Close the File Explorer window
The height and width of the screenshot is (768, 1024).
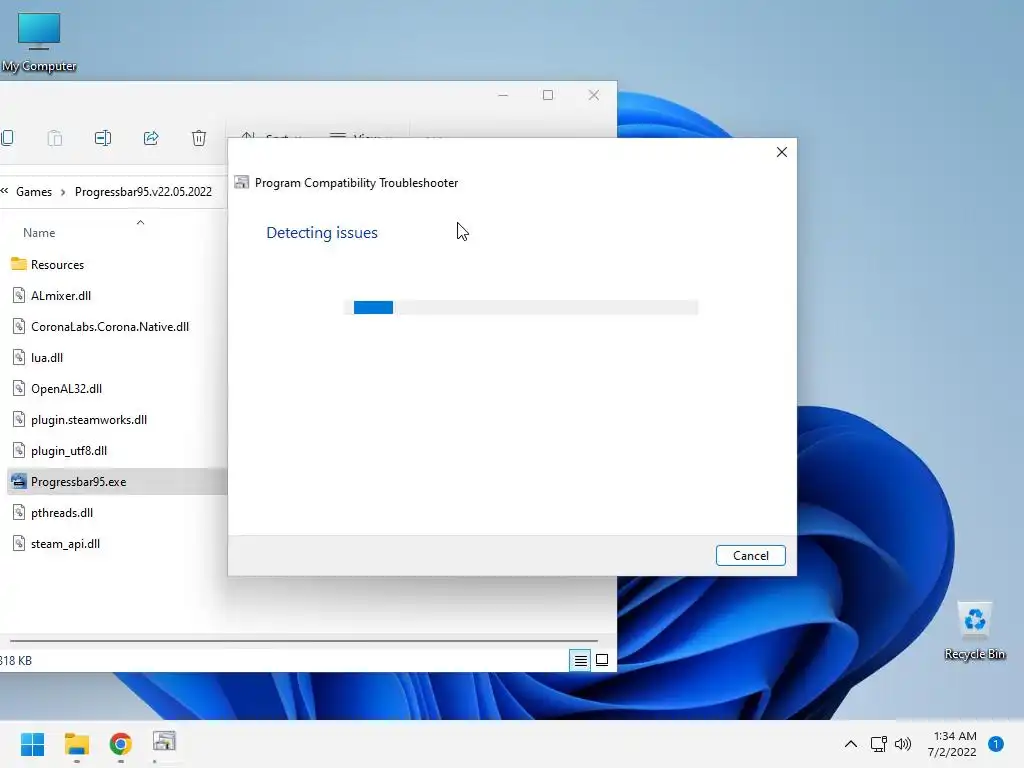pyautogui.click(x=594, y=95)
